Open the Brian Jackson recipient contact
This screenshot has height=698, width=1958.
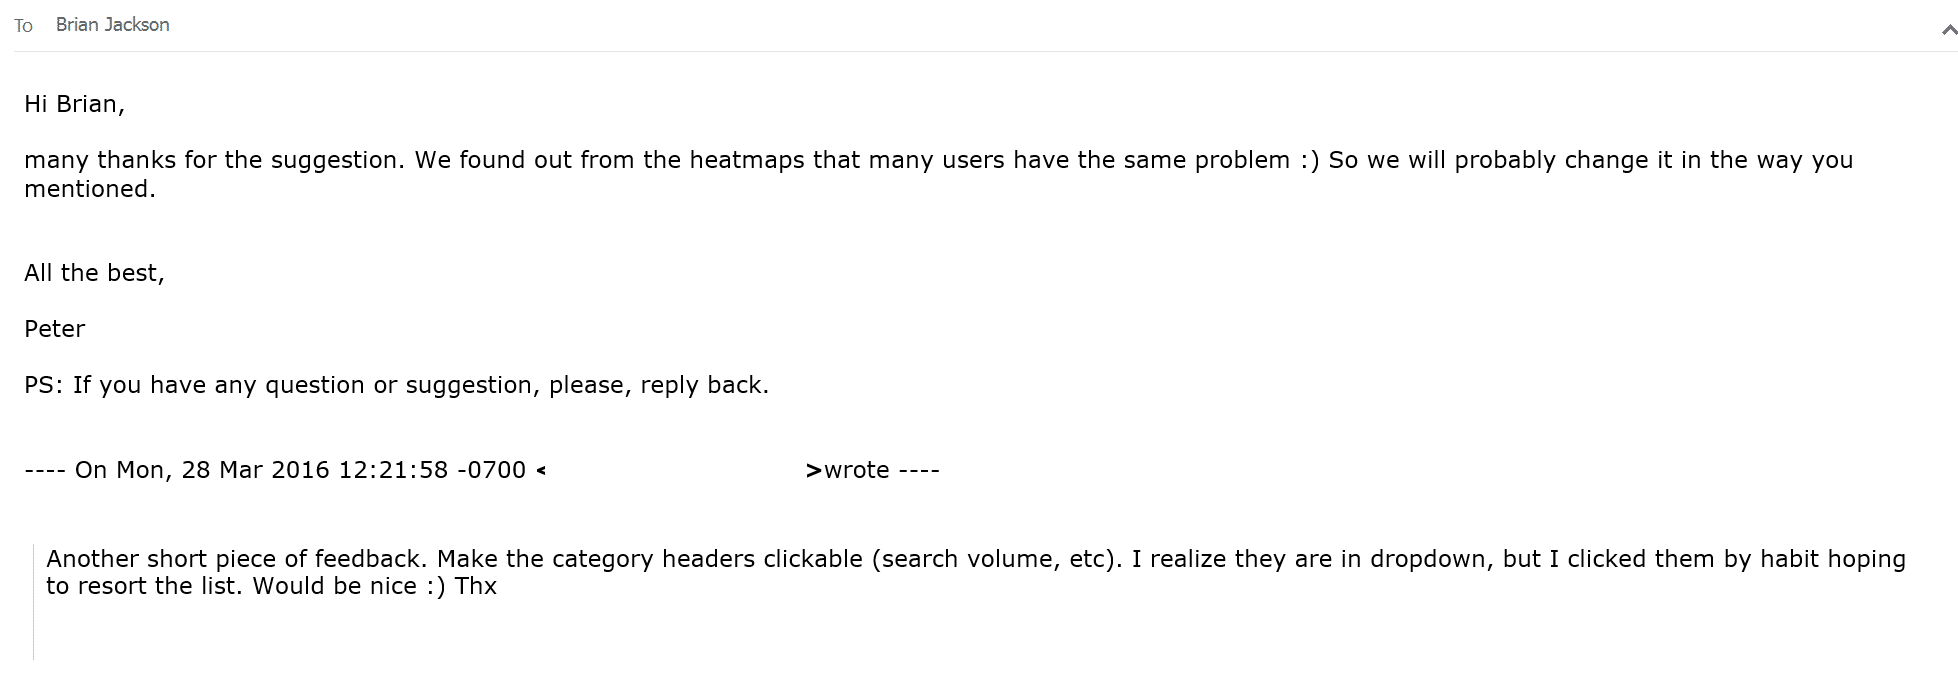coord(112,25)
